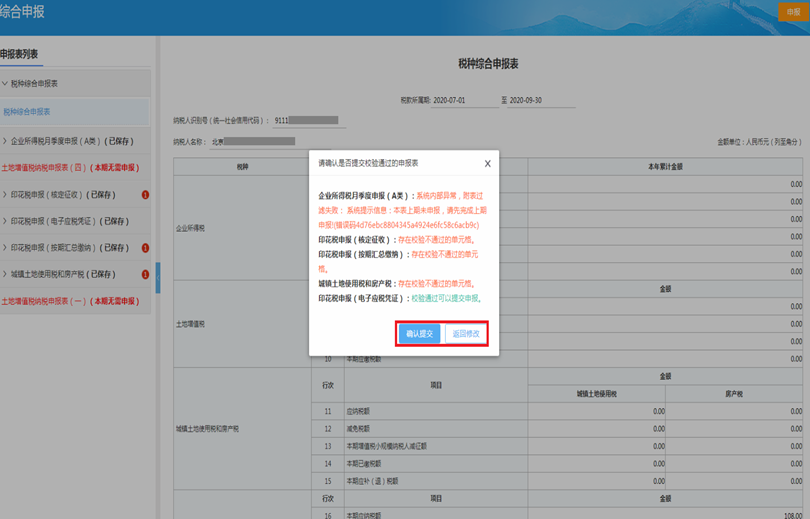Click error badge beside 印花税申报（核定征收）
This screenshot has height=519, width=810.
(145, 195)
